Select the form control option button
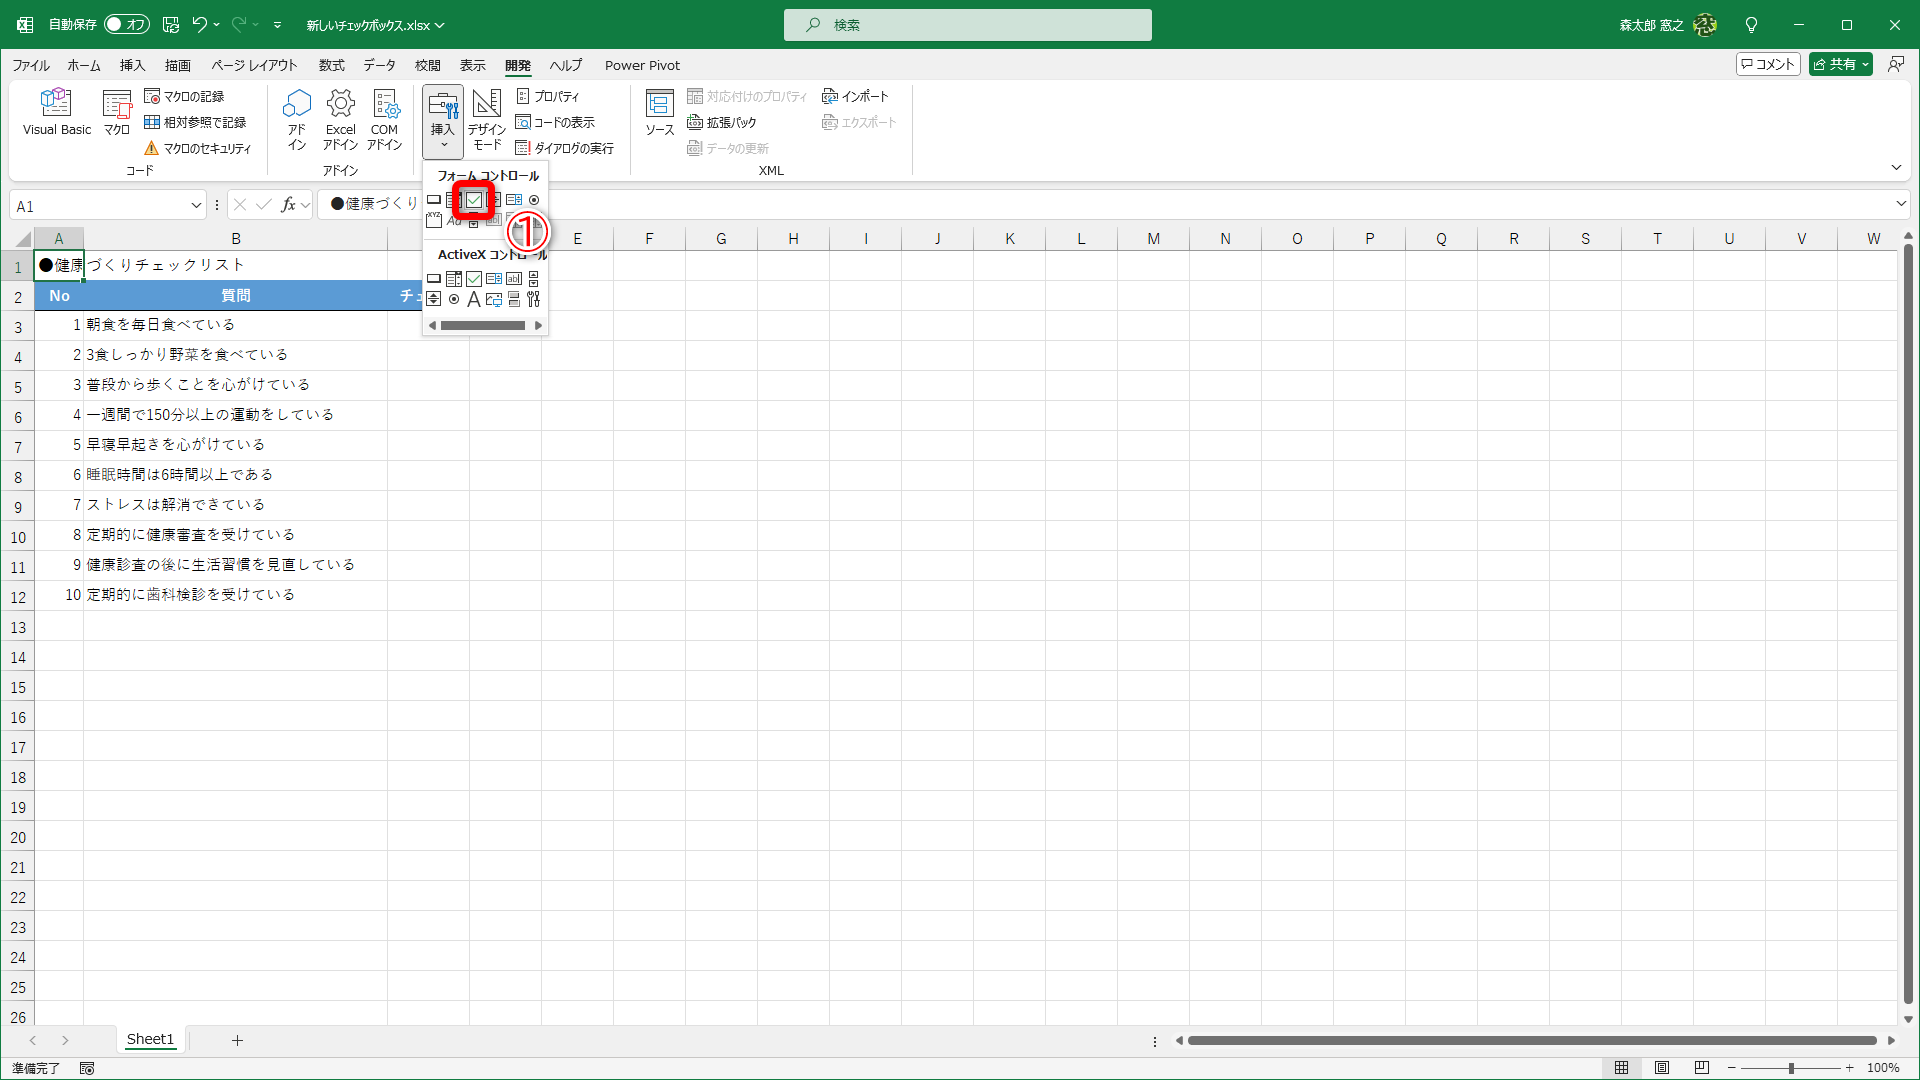 click(x=534, y=200)
